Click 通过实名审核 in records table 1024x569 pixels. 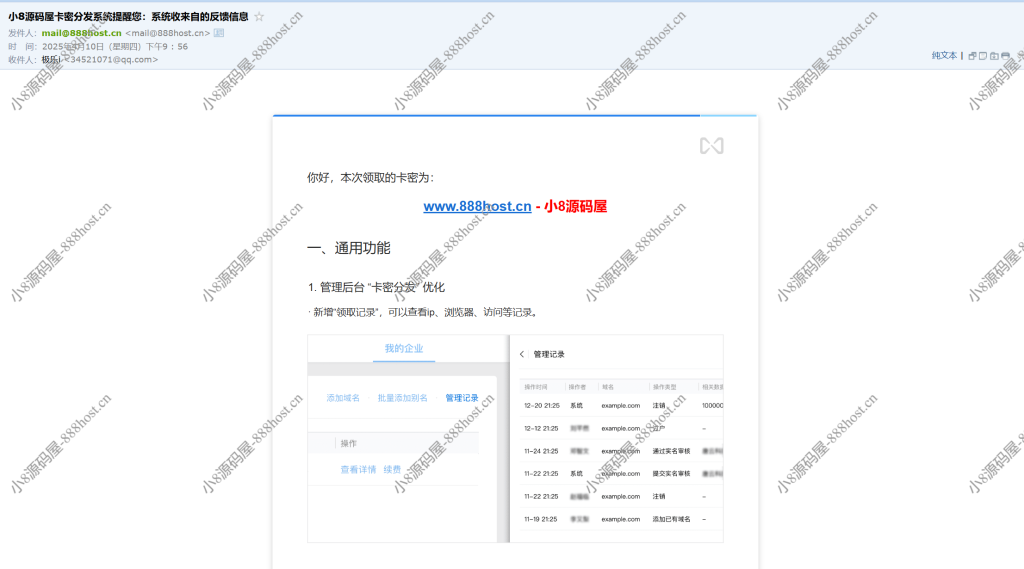671,451
